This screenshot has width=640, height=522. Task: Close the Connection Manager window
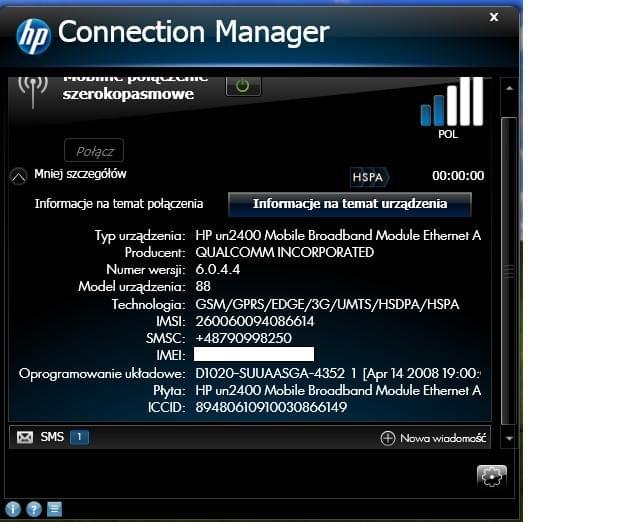[494, 17]
